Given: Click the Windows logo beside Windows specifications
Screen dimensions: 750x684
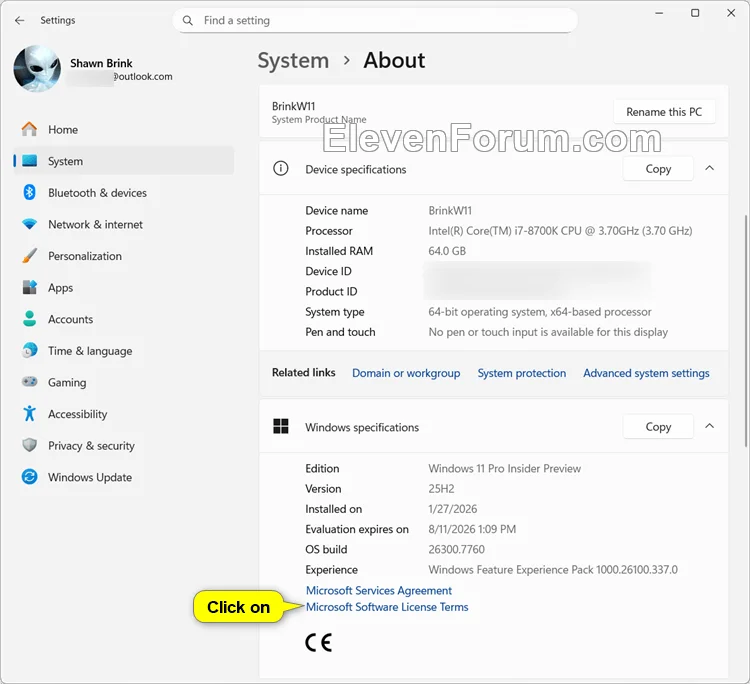Looking at the screenshot, I should coord(281,426).
